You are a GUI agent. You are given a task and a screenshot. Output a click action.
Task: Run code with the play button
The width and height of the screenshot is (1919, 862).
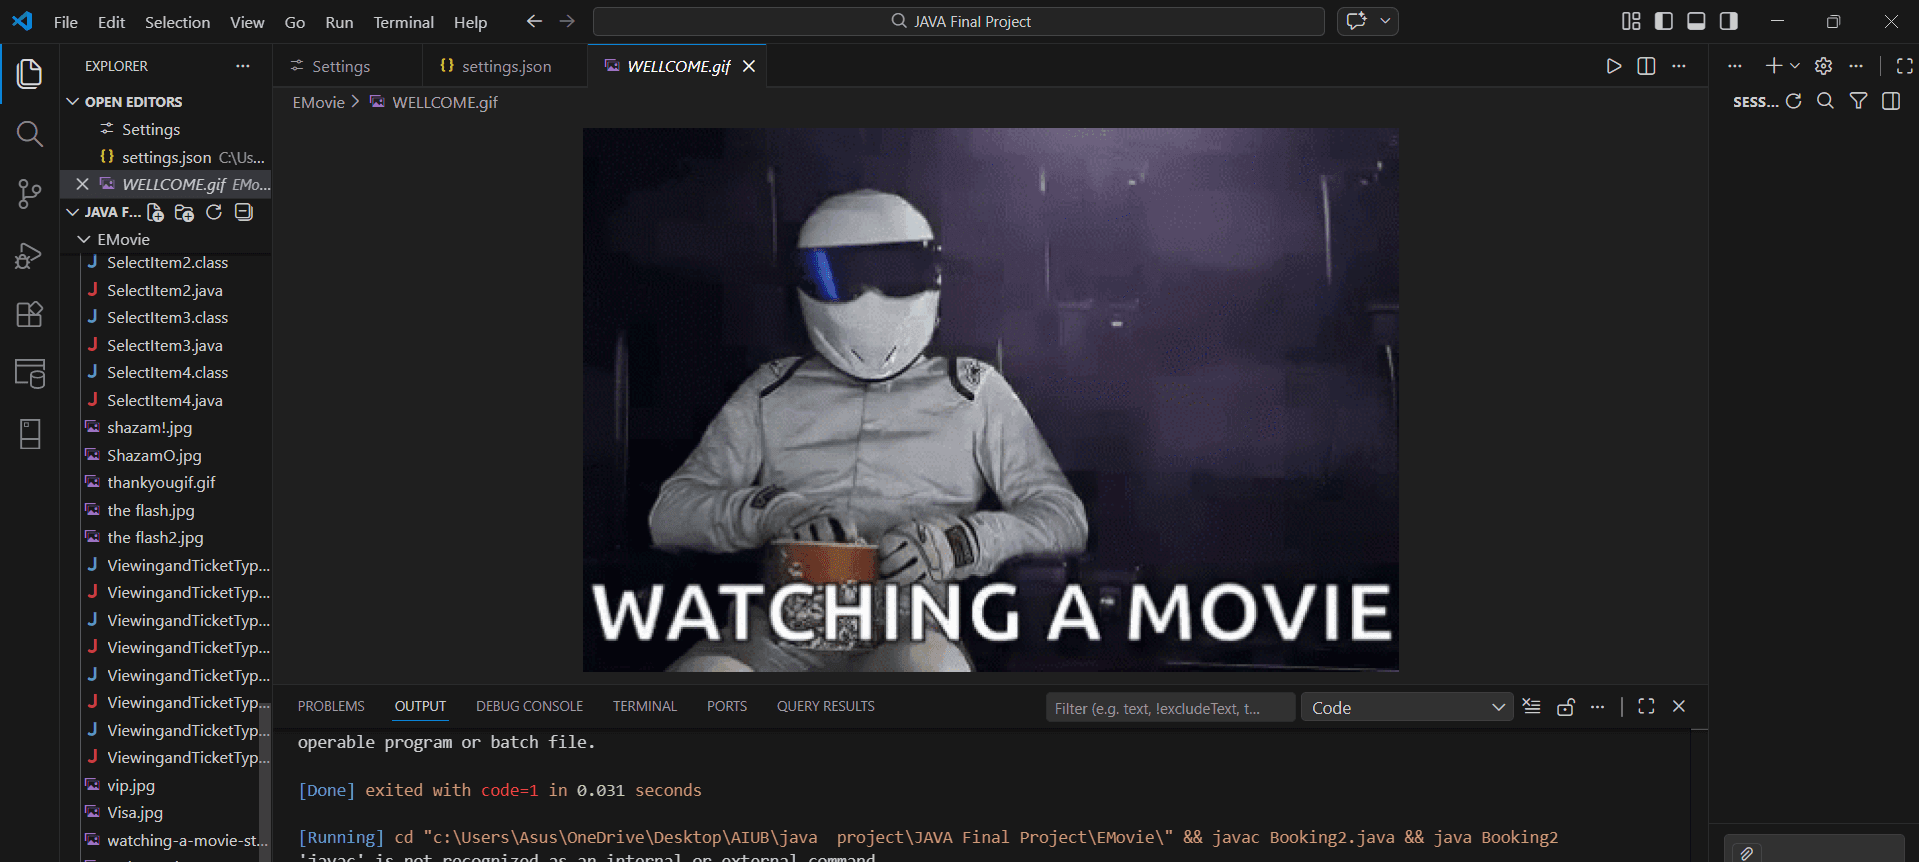click(x=1613, y=66)
